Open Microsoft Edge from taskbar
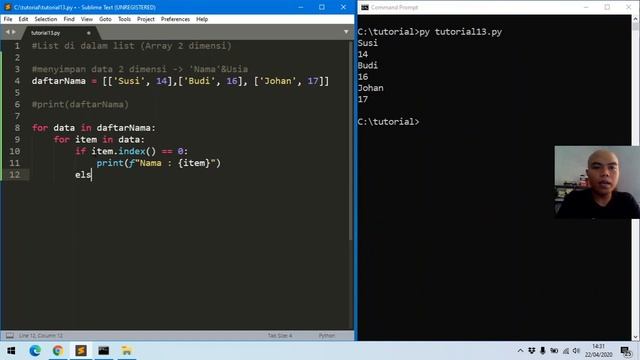640x360 pixels. [35, 351]
